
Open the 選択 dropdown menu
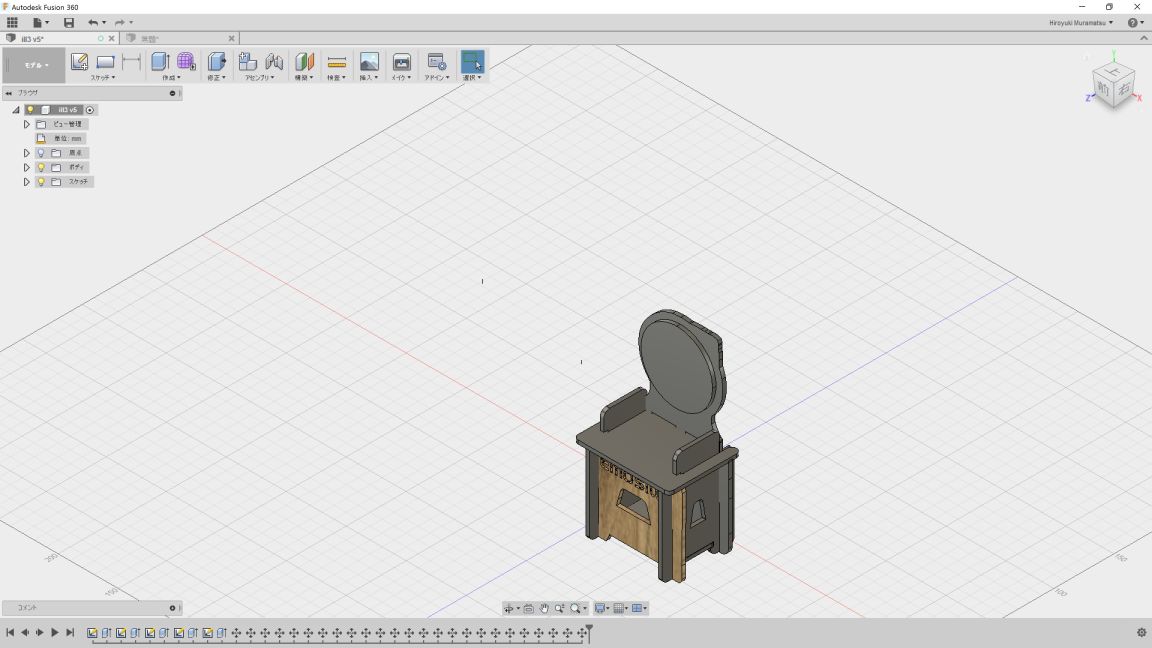click(x=472, y=77)
